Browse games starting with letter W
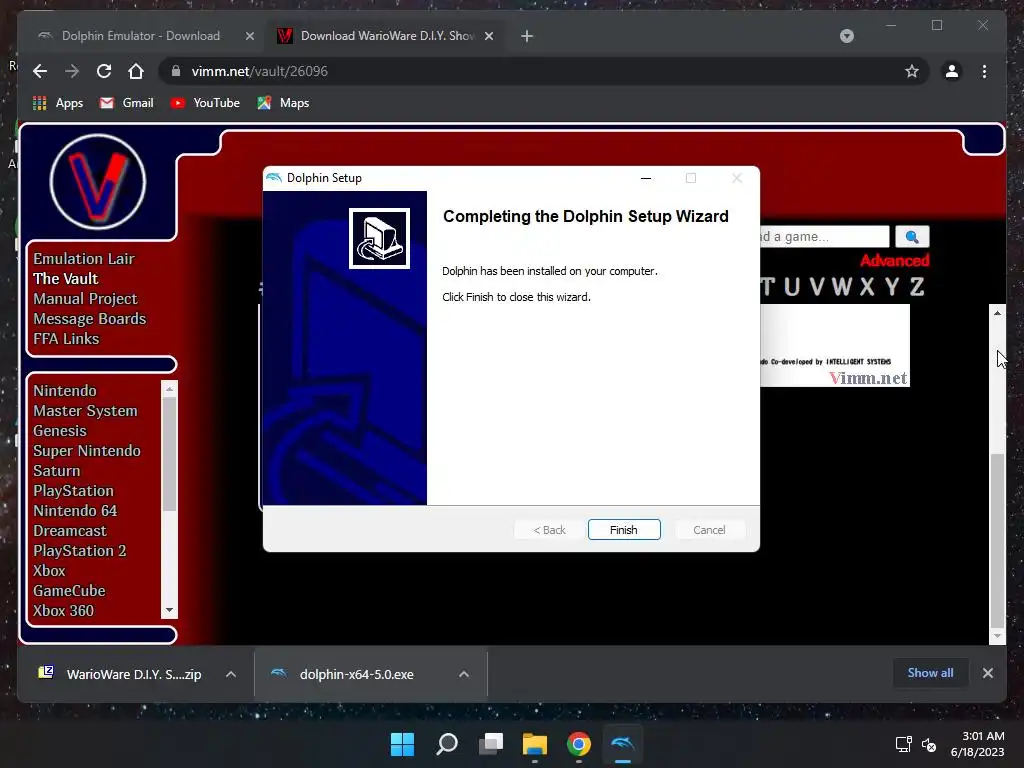Image resolution: width=1024 pixels, height=768 pixels. [x=841, y=287]
